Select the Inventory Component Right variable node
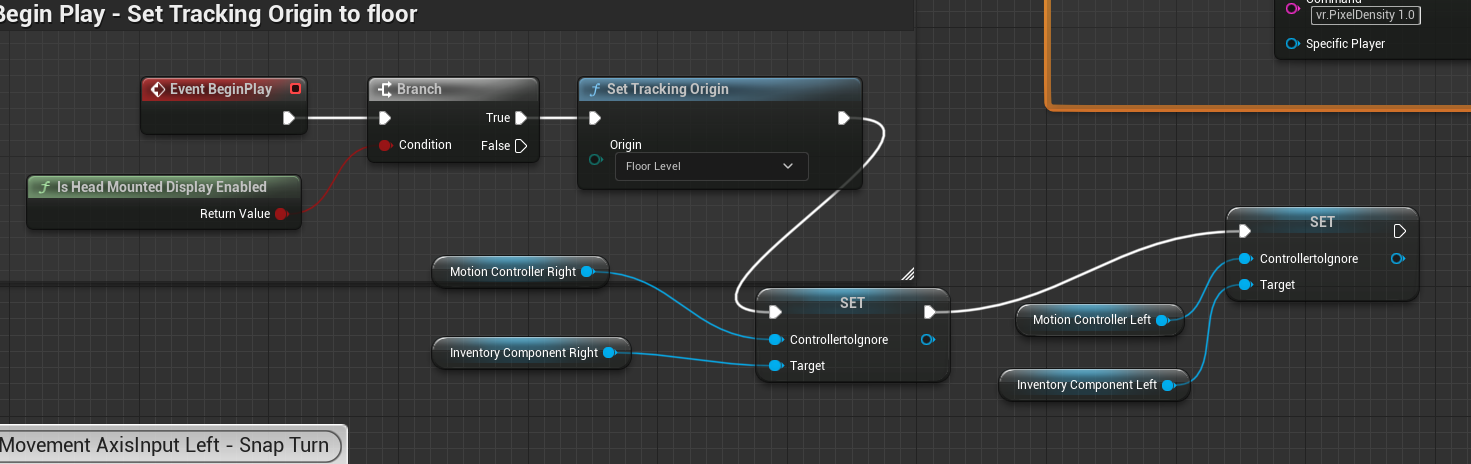1471x464 pixels. (531, 353)
